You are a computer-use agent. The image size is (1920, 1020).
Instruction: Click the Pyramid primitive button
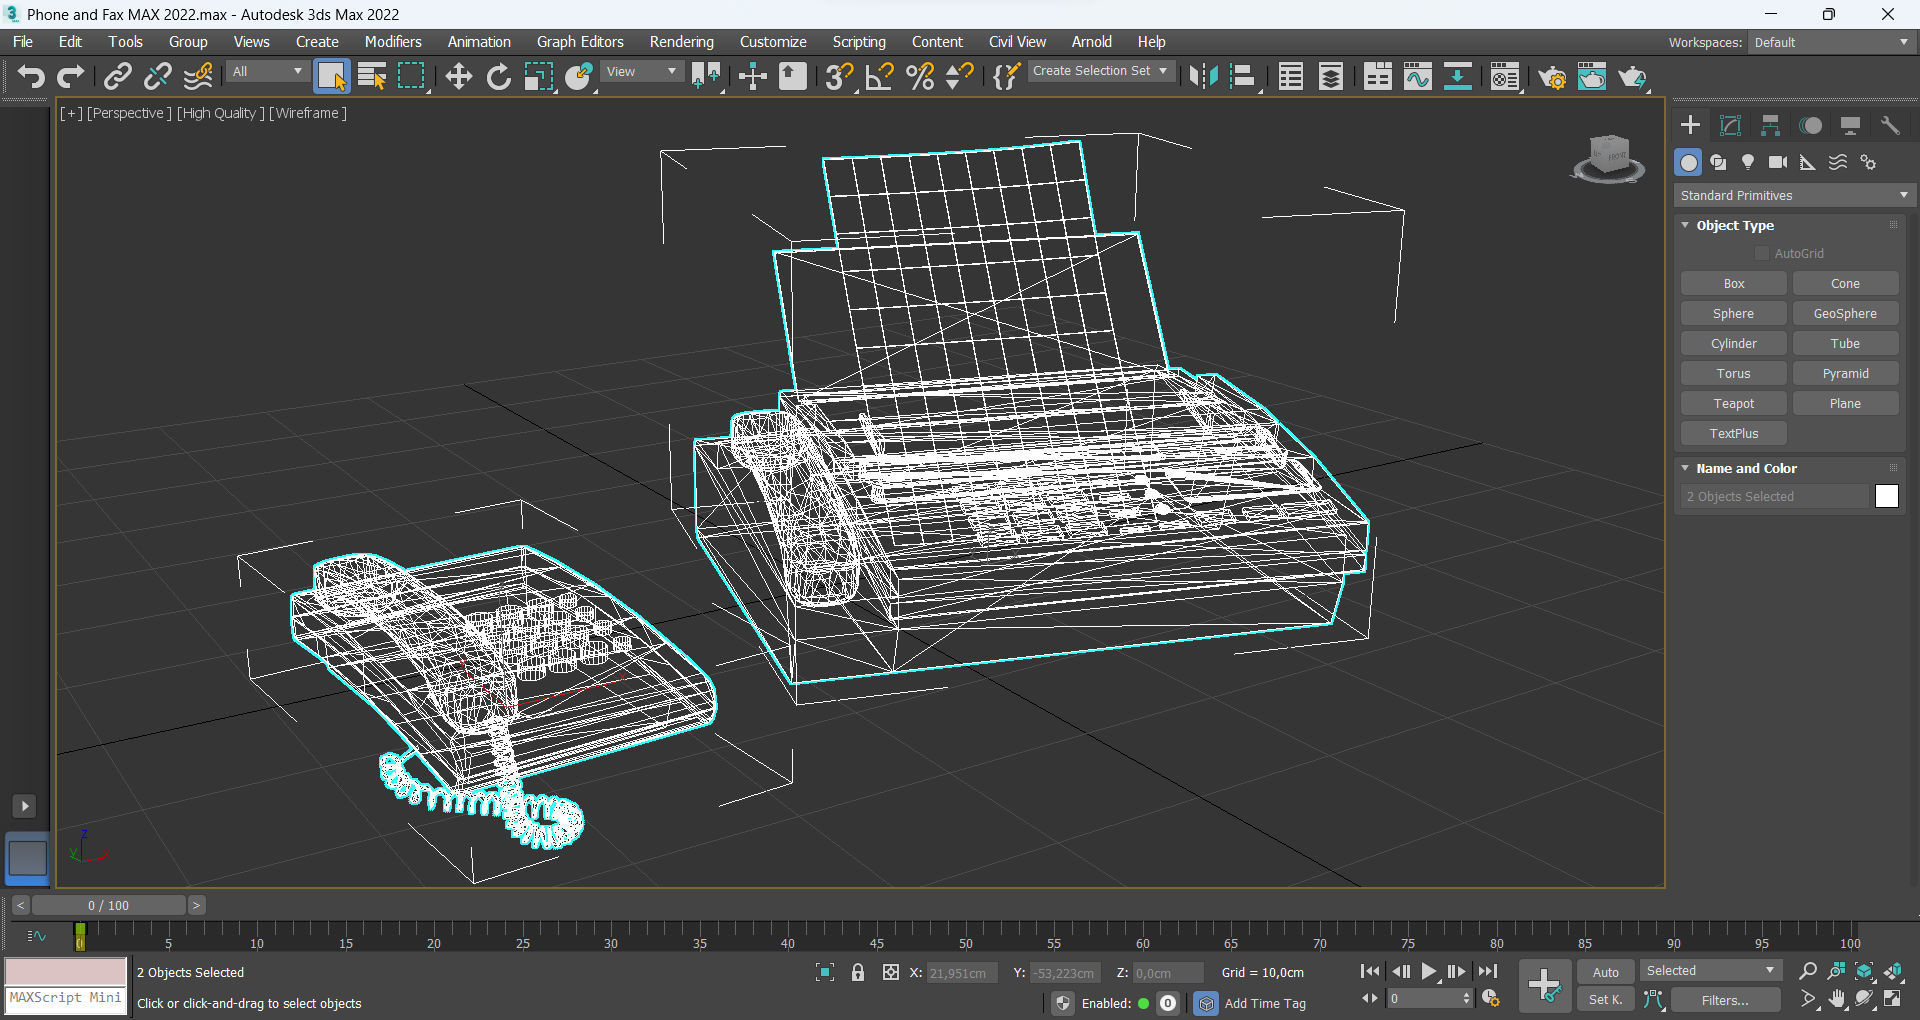1845,373
